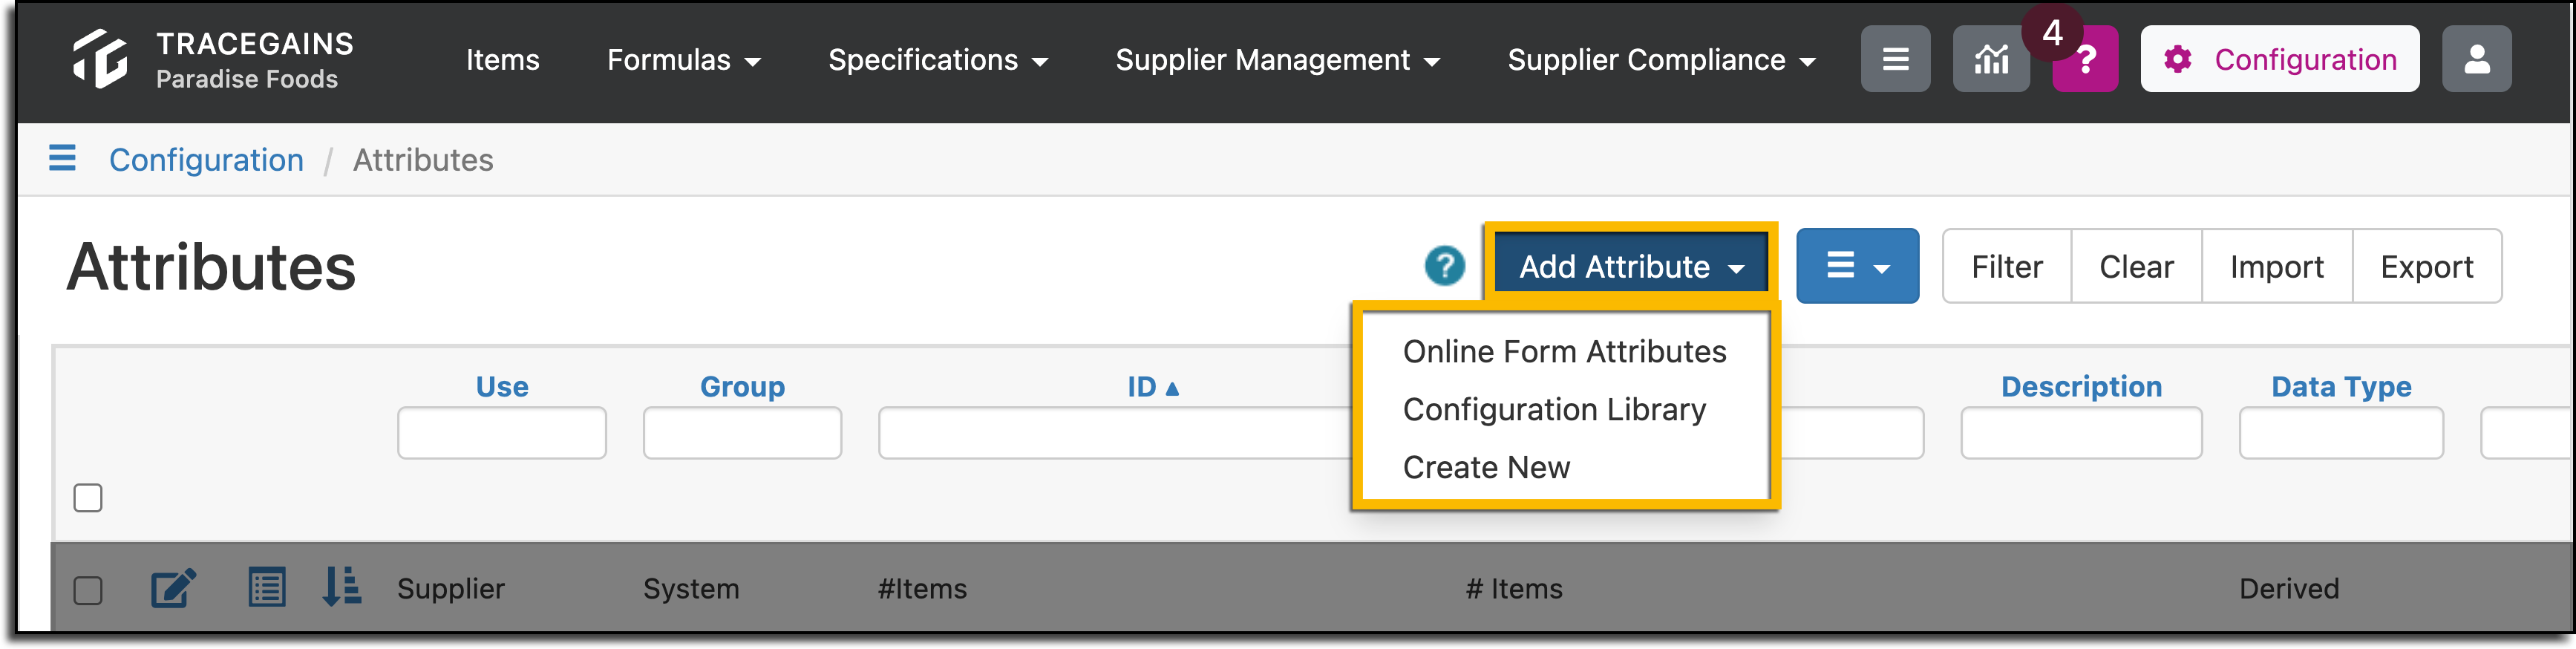
Task: Toggle the sidebar via breadcrumb hamburger icon
Action: [62, 158]
